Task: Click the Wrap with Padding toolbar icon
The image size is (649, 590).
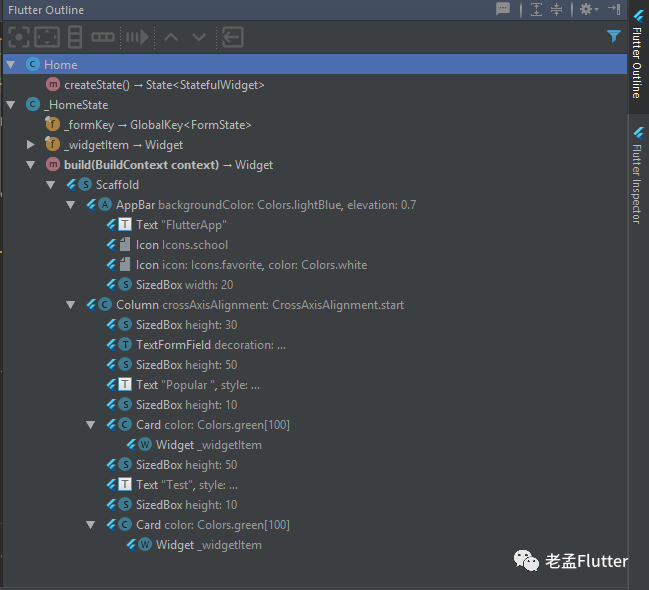Action: (x=47, y=37)
